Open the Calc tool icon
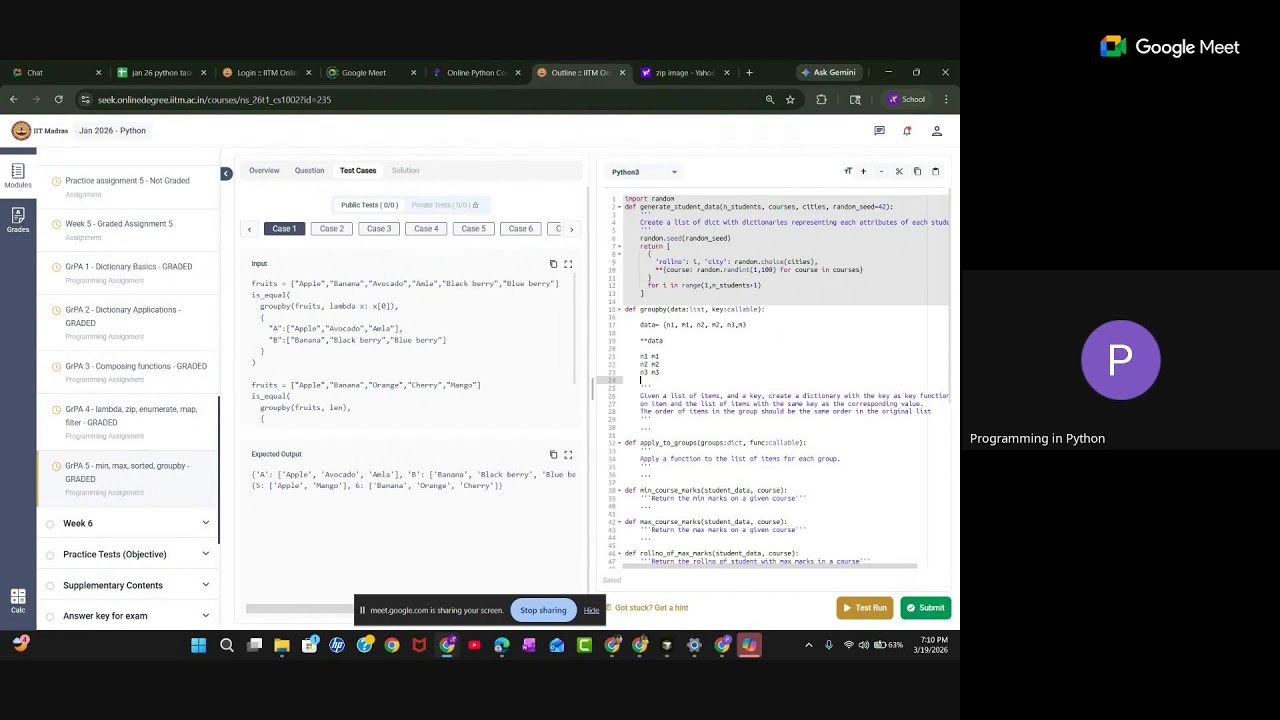Viewport: 1280px width, 720px height. (18, 600)
